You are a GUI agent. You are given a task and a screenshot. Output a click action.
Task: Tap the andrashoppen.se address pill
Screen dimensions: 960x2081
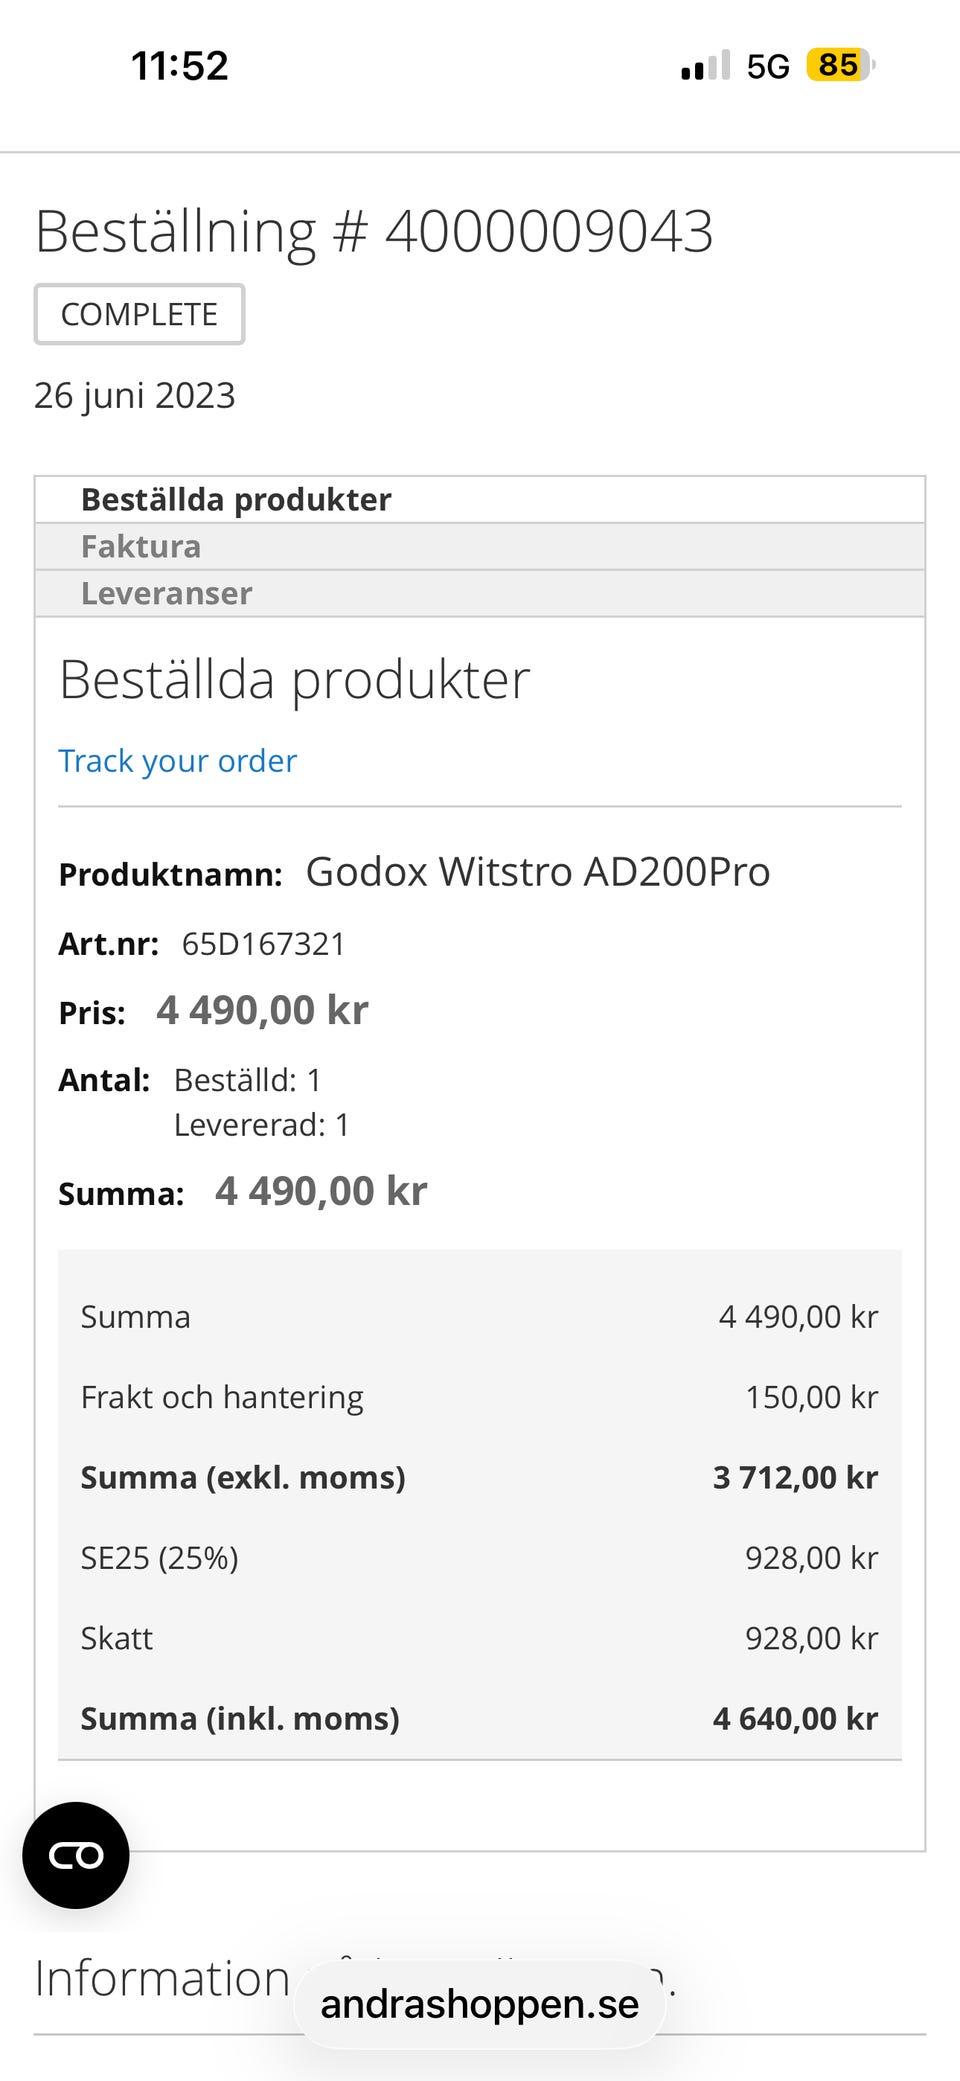tap(480, 2004)
